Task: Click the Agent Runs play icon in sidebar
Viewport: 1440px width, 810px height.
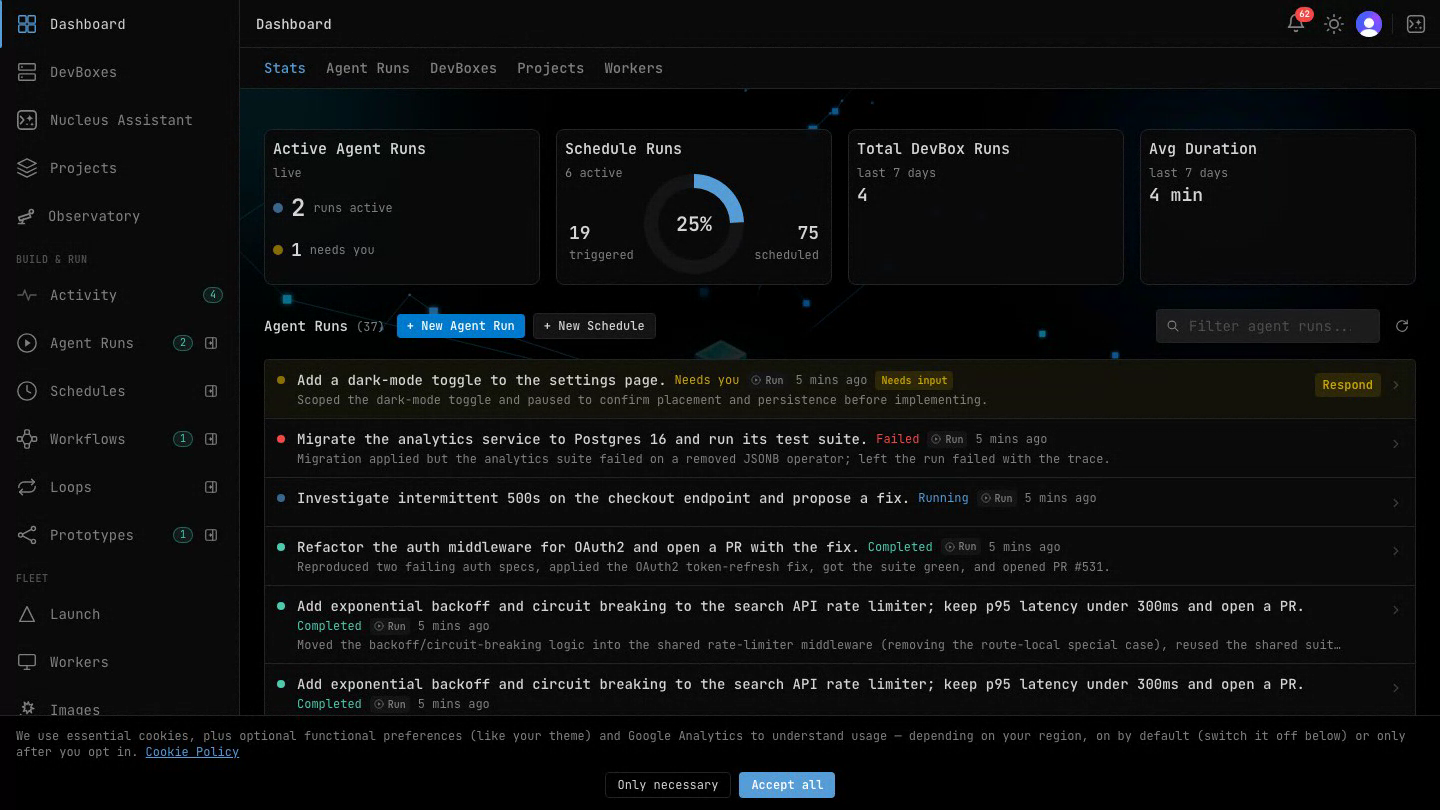Action: click(27, 343)
